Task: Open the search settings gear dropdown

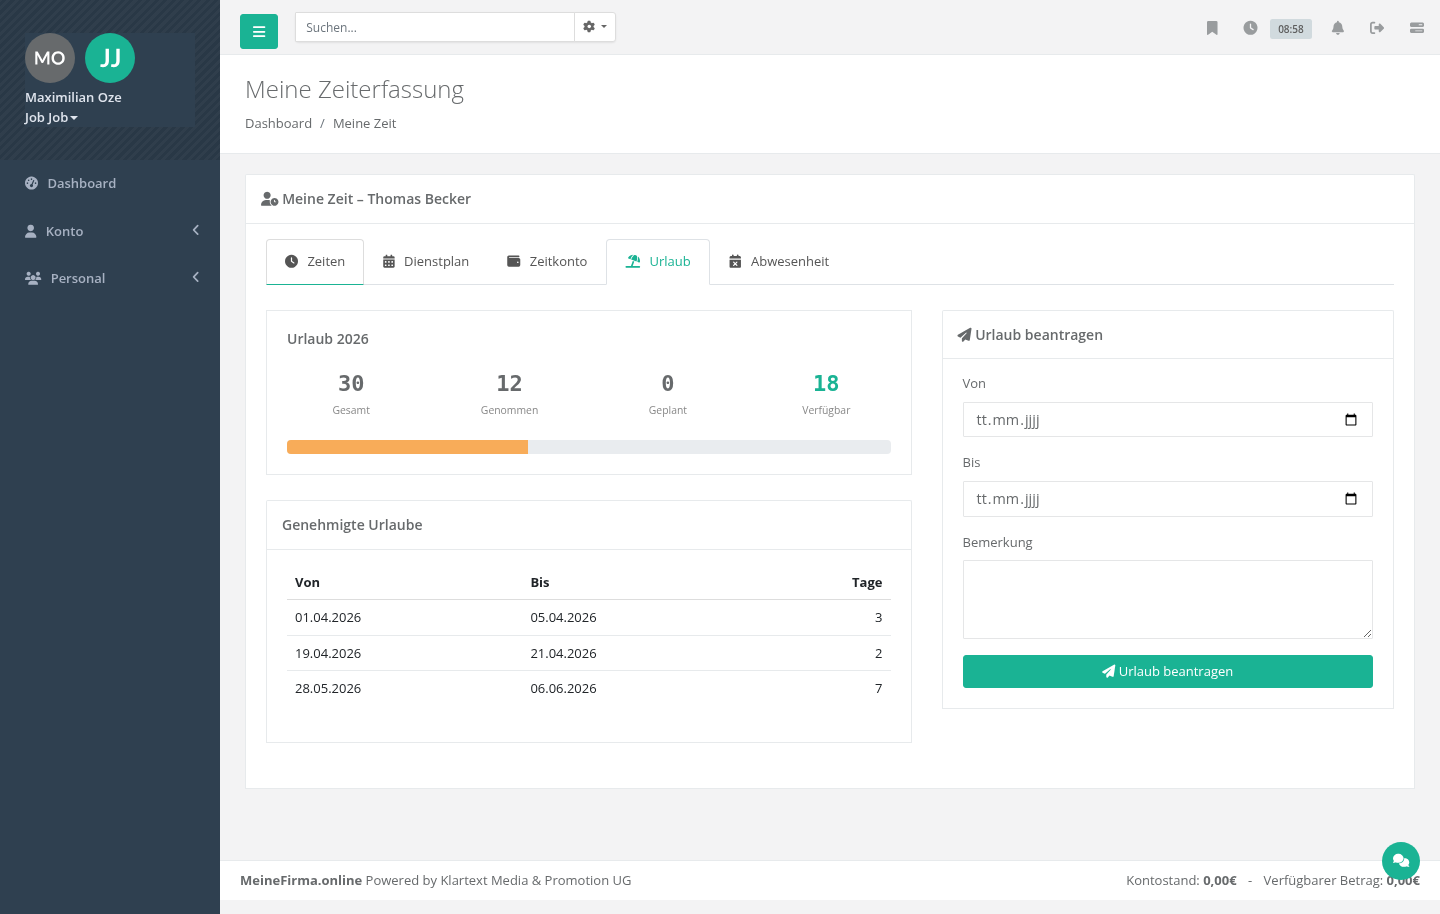Action: [x=595, y=27]
